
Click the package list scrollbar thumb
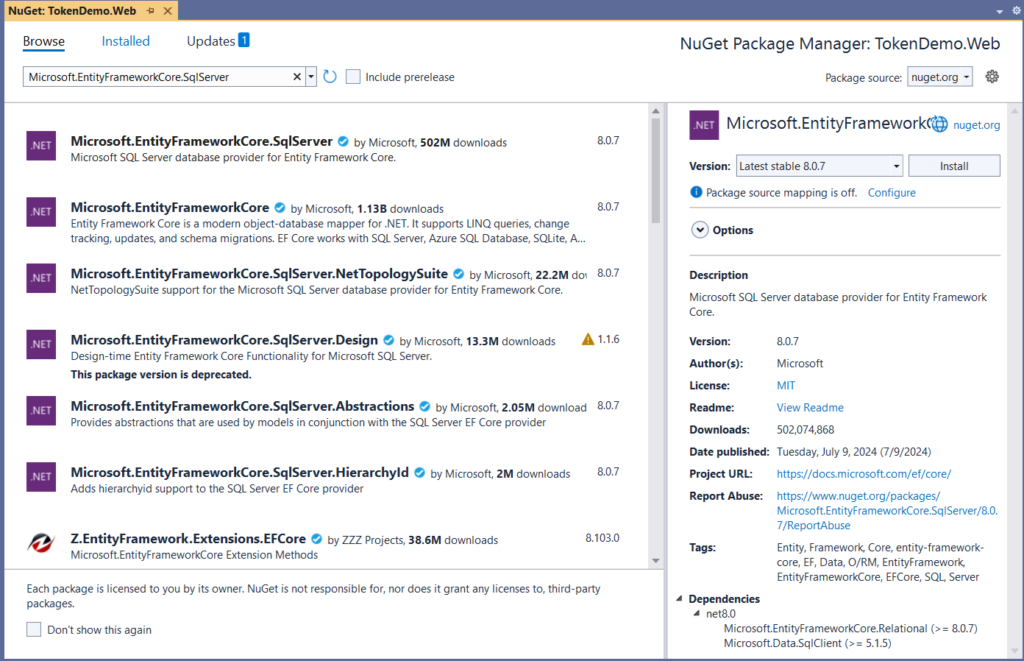656,172
